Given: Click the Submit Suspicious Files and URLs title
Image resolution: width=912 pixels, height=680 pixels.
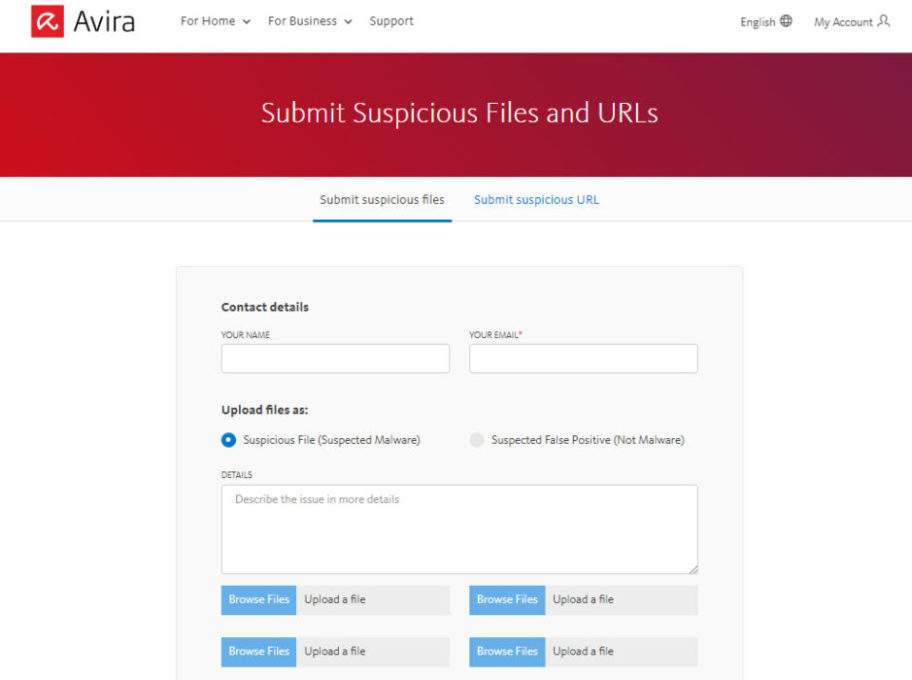Looking at the screenshot, I should [x=459, y=113].
